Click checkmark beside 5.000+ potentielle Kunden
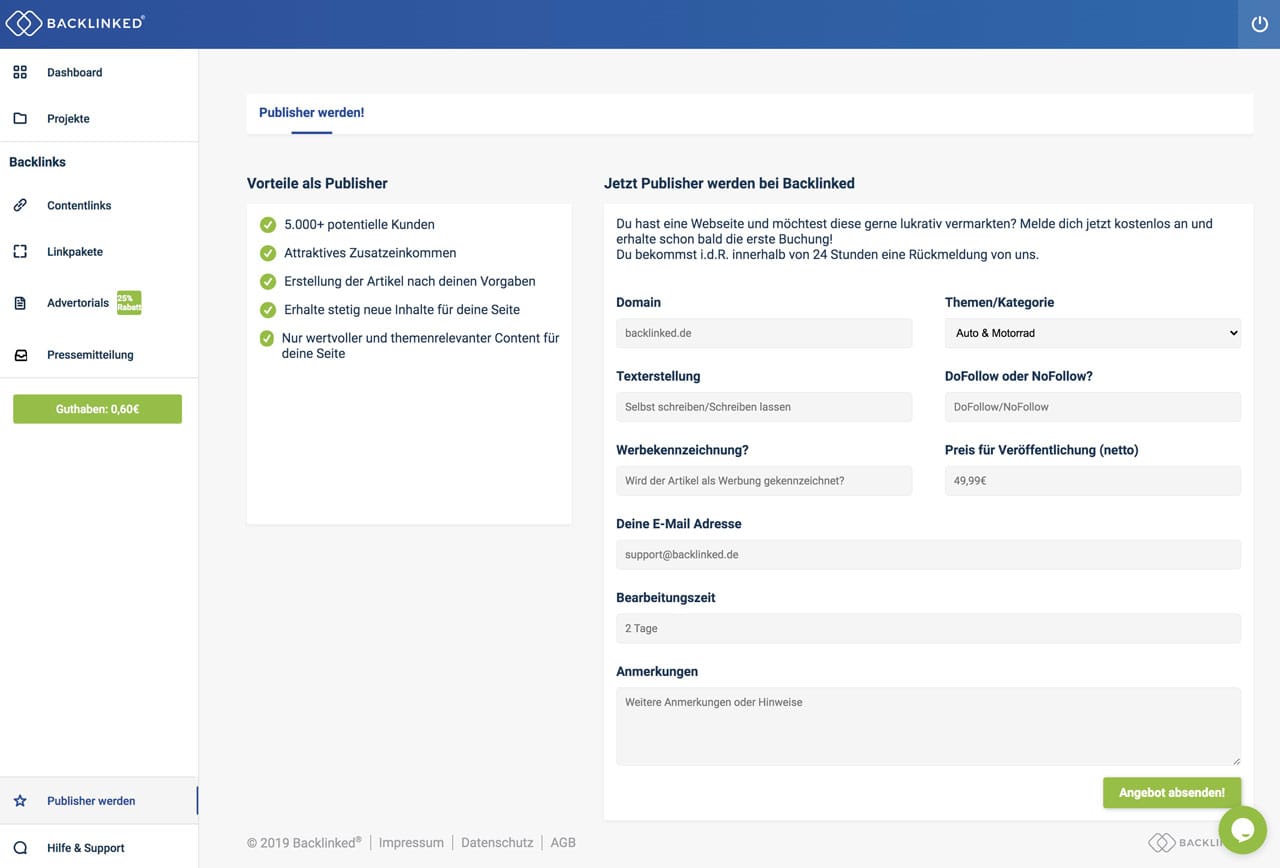The height and width of the screenshot is (868, 1280). click(x=267, y=225)
